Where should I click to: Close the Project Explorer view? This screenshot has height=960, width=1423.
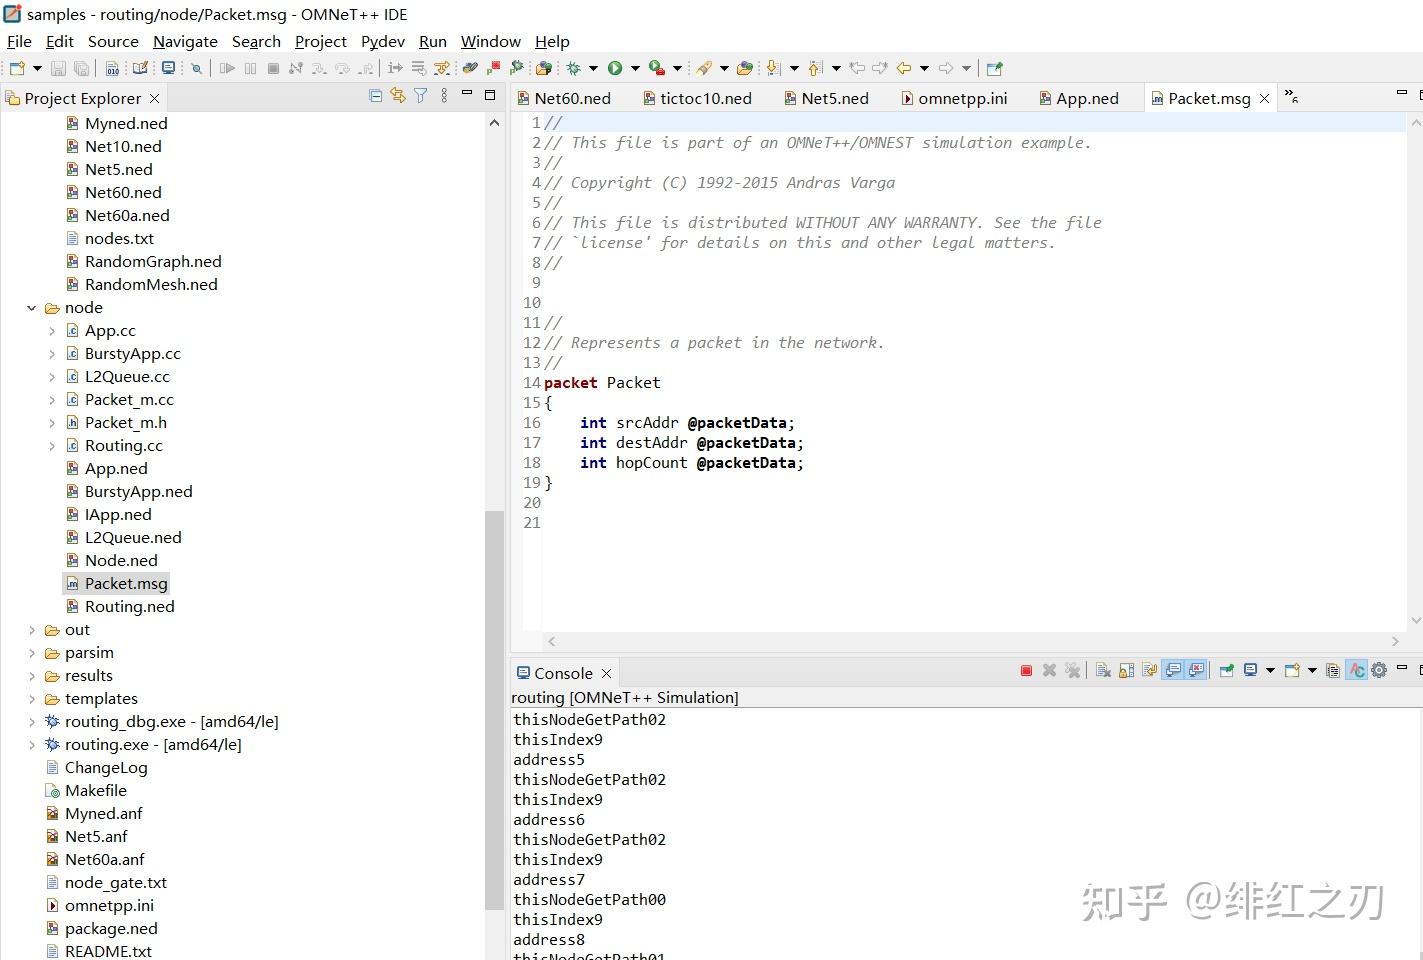coord(154,98)
